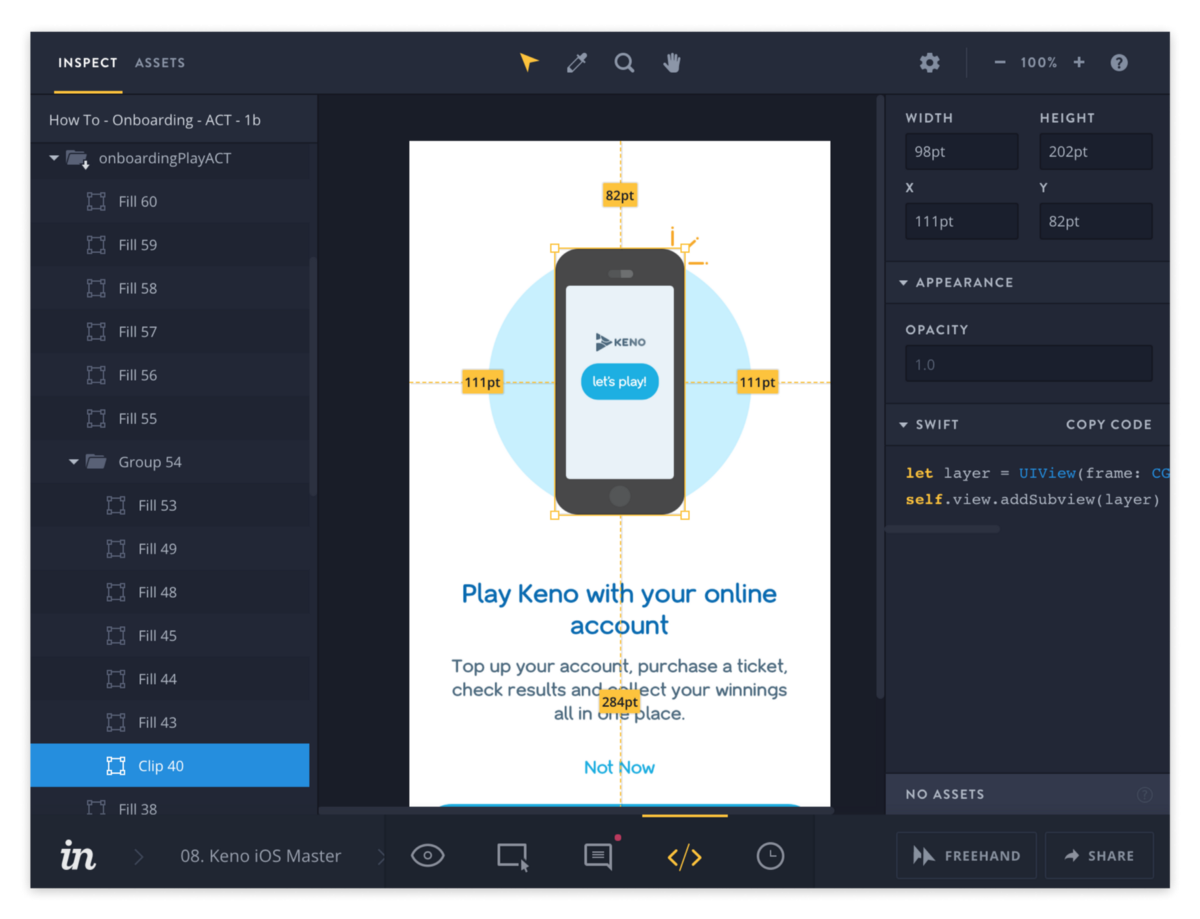The width and height of the screenshot is (1200, 919).
Task: Collapse the Swift code section
Action: click(904, 425)
